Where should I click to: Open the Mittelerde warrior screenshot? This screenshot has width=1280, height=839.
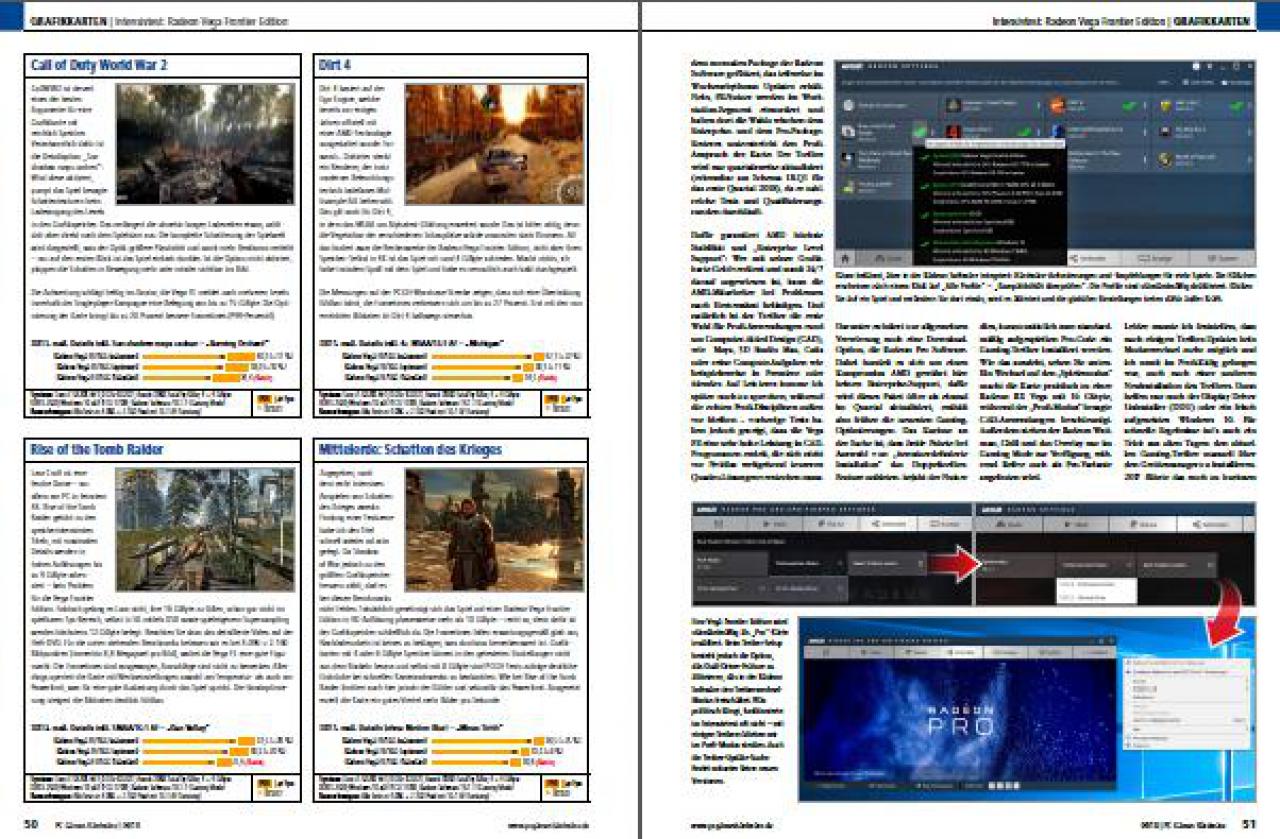pyautogui.click(x=495, y=529)
